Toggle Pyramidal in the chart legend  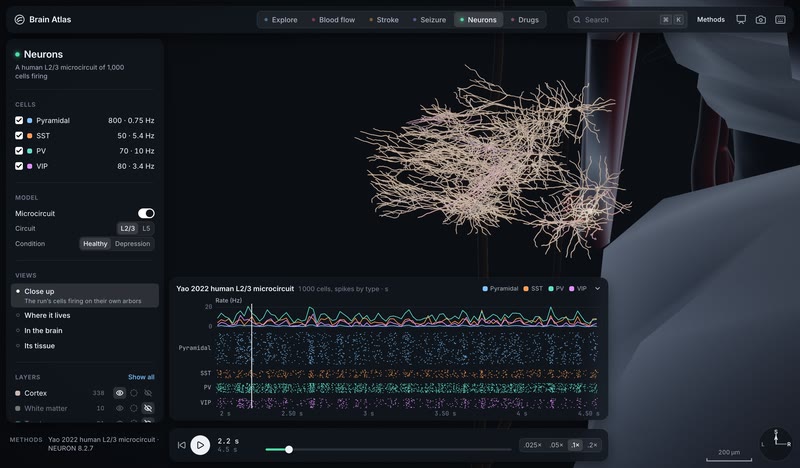(500, 289)
